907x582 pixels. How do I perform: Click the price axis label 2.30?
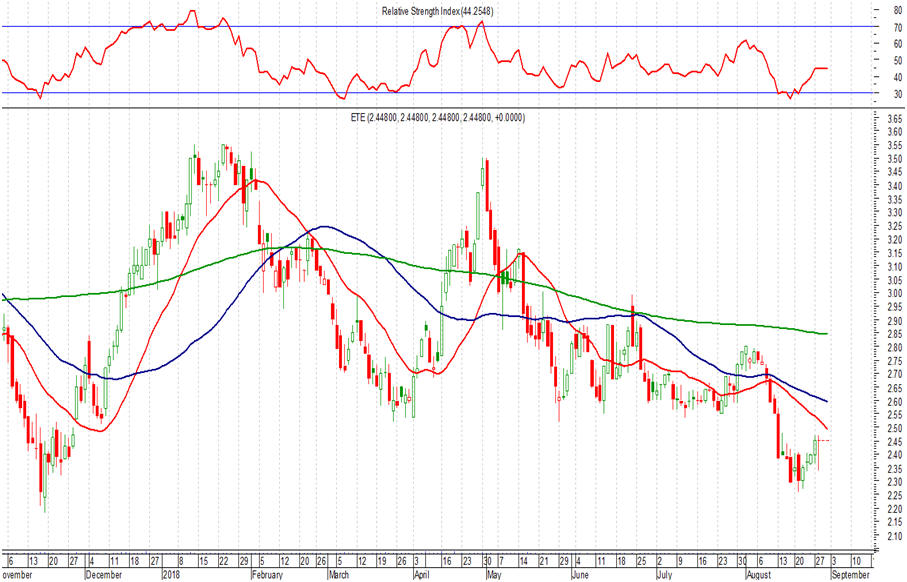[x=894, y=482]
